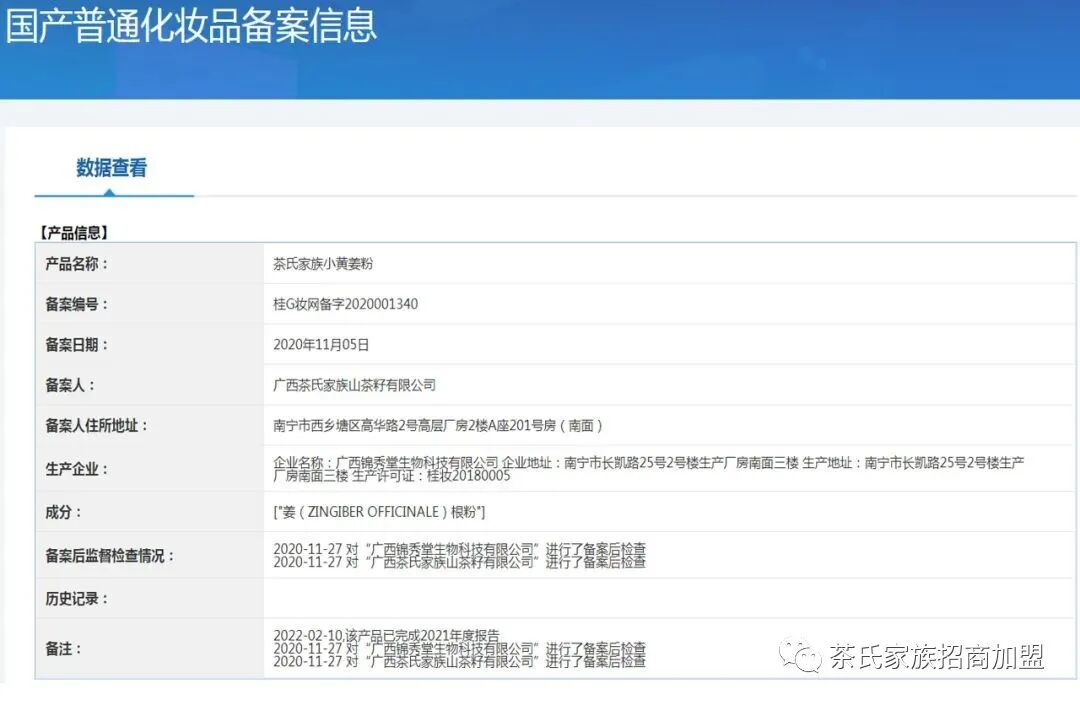Select the 备案后监督检查情况 label

coord(109,556)
